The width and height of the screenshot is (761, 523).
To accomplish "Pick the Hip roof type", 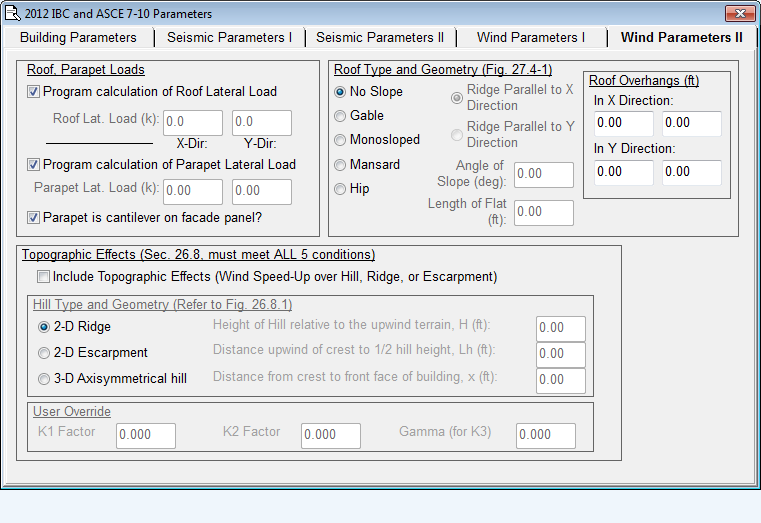I will 341,189.
